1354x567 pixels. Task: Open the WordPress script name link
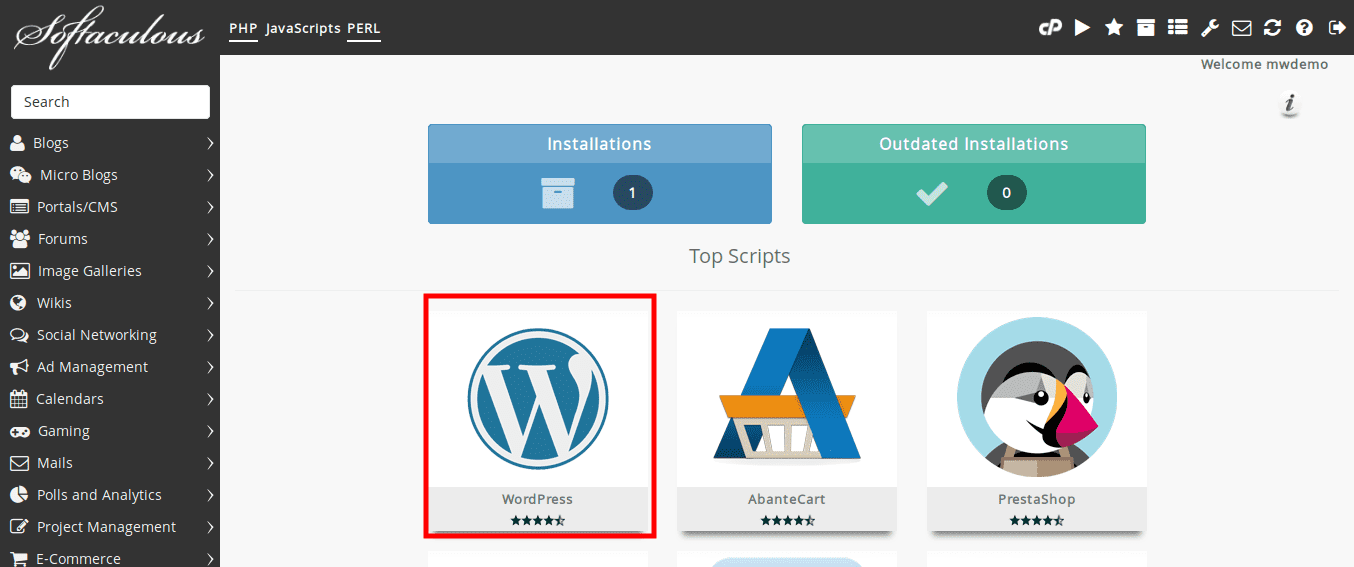538,499
